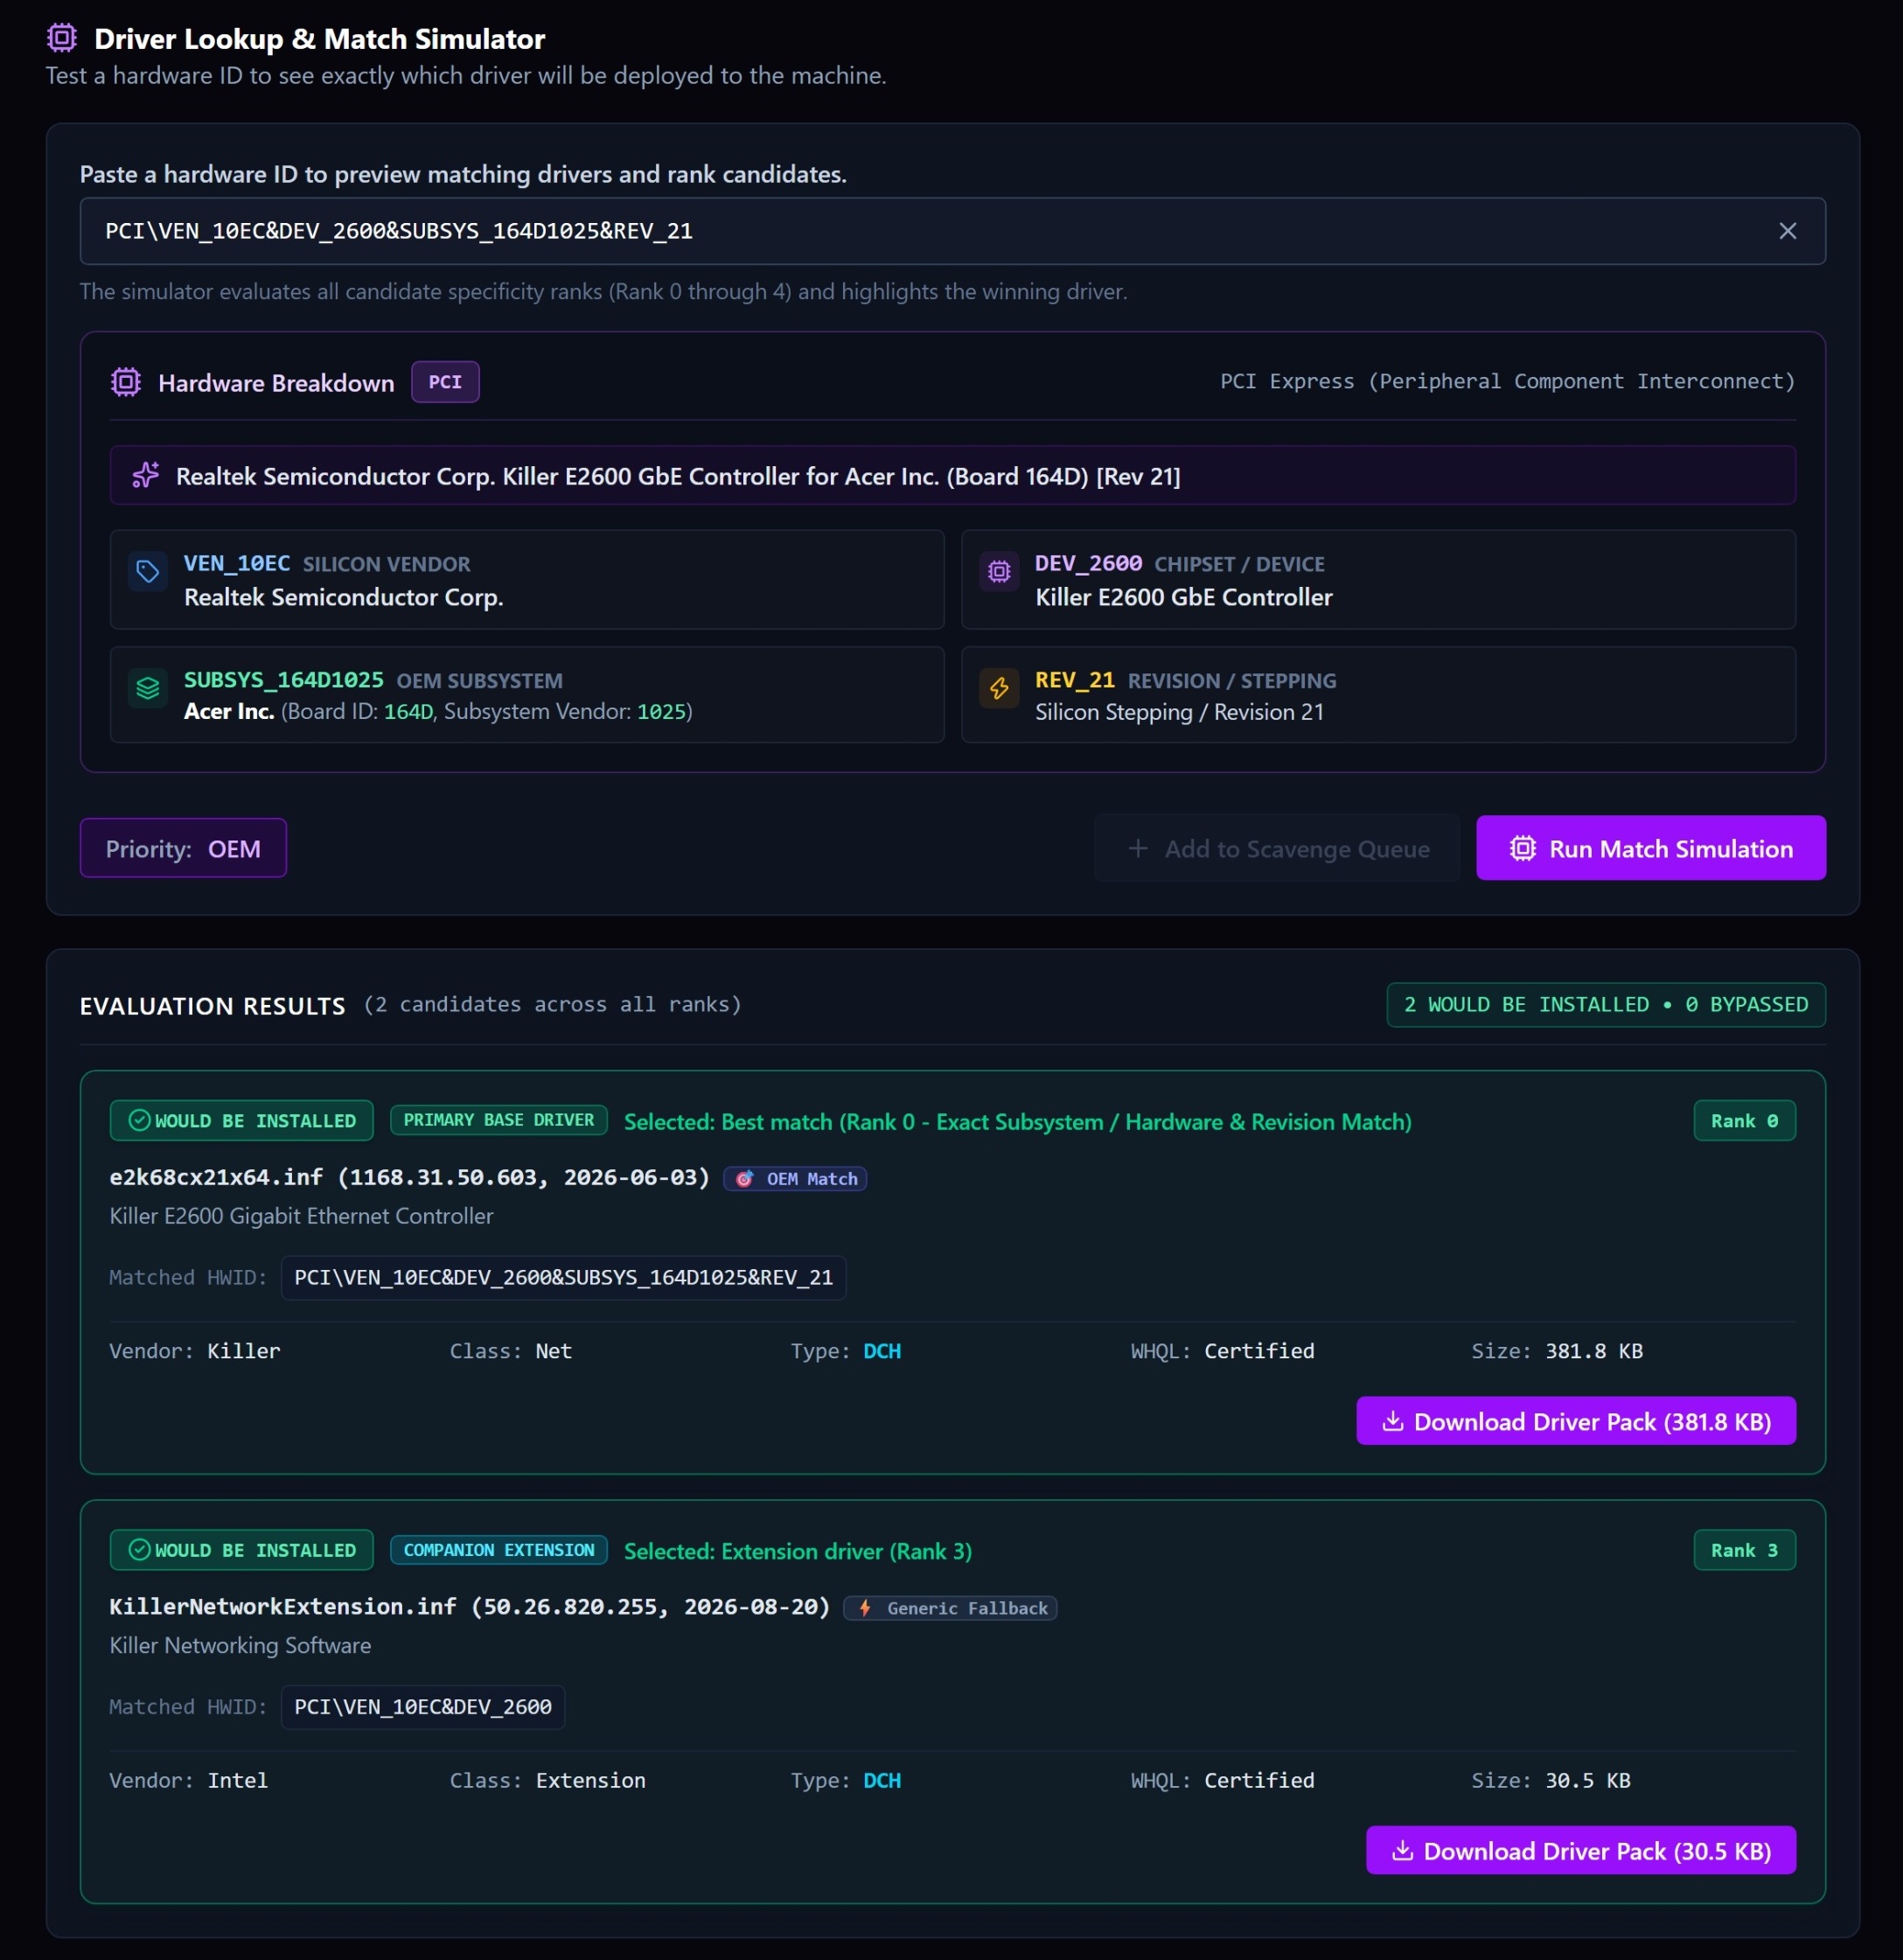The image size is (1903, 1960).
Task: Click the layers icon next to SUBSYS_164D1025
Action: tap(148, 688)
